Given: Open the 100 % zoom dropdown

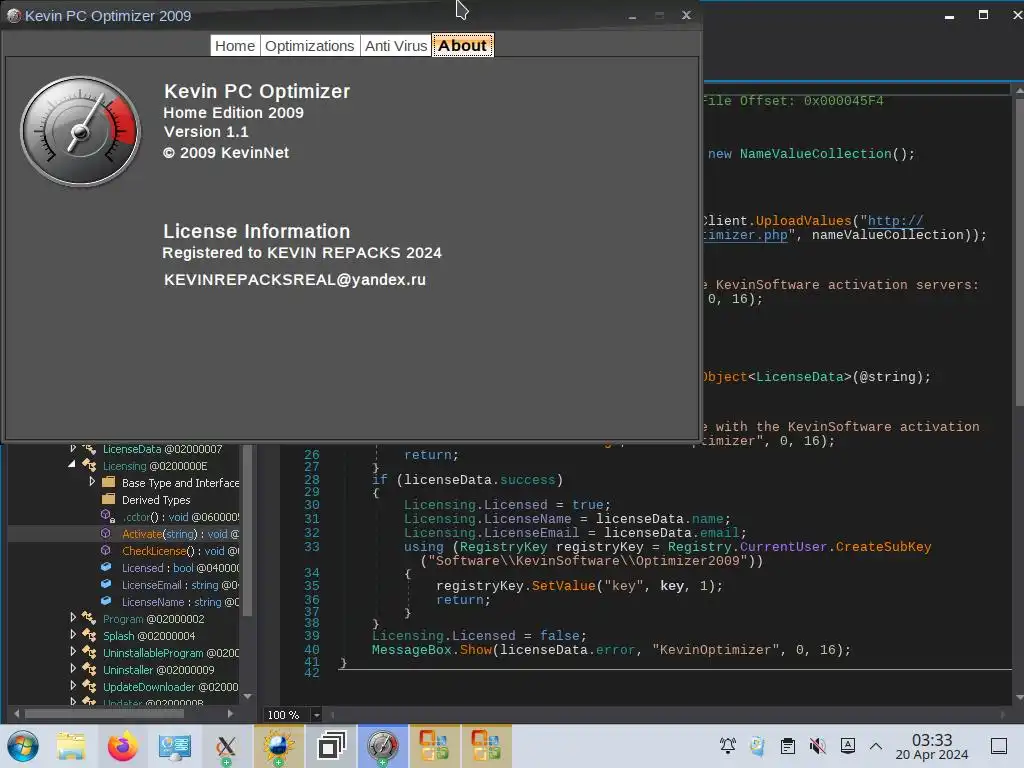Looking at the screenshot, I should (316, 715).
